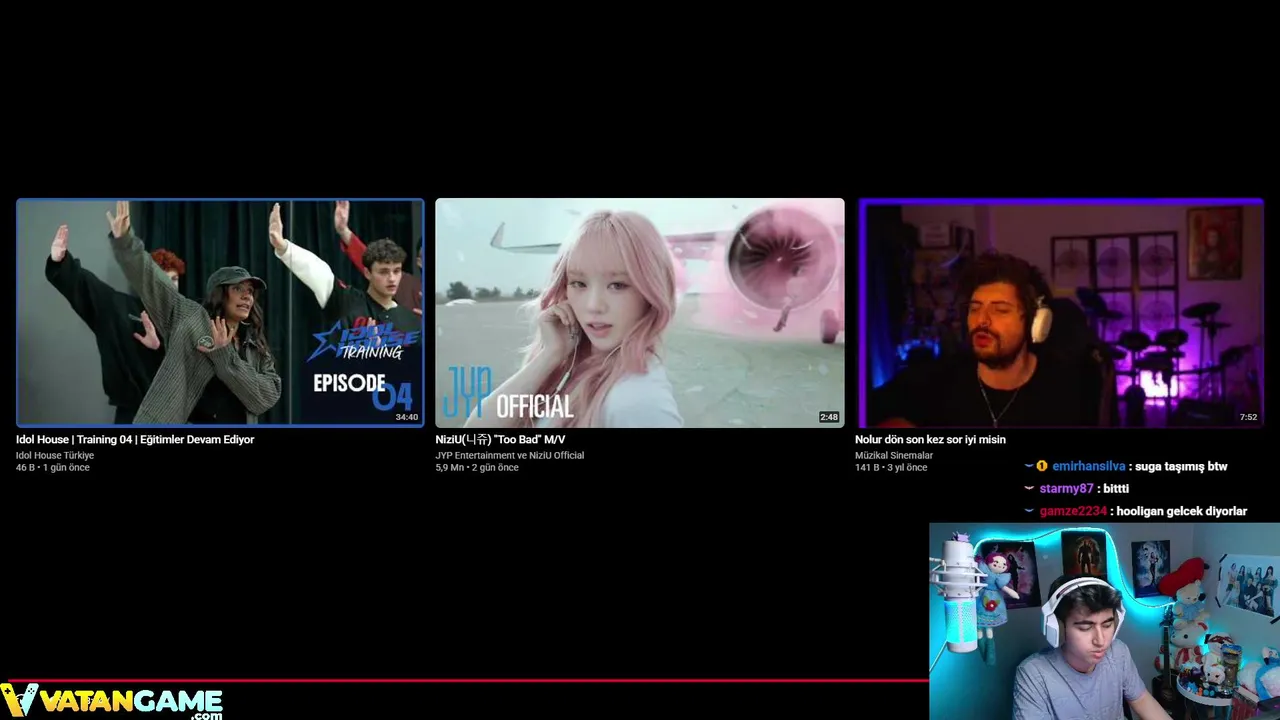Open the NiziU "Too Bad" M/V thumbnail
The height and width of the screenshot is (720, 1280).
click(640, 313)
